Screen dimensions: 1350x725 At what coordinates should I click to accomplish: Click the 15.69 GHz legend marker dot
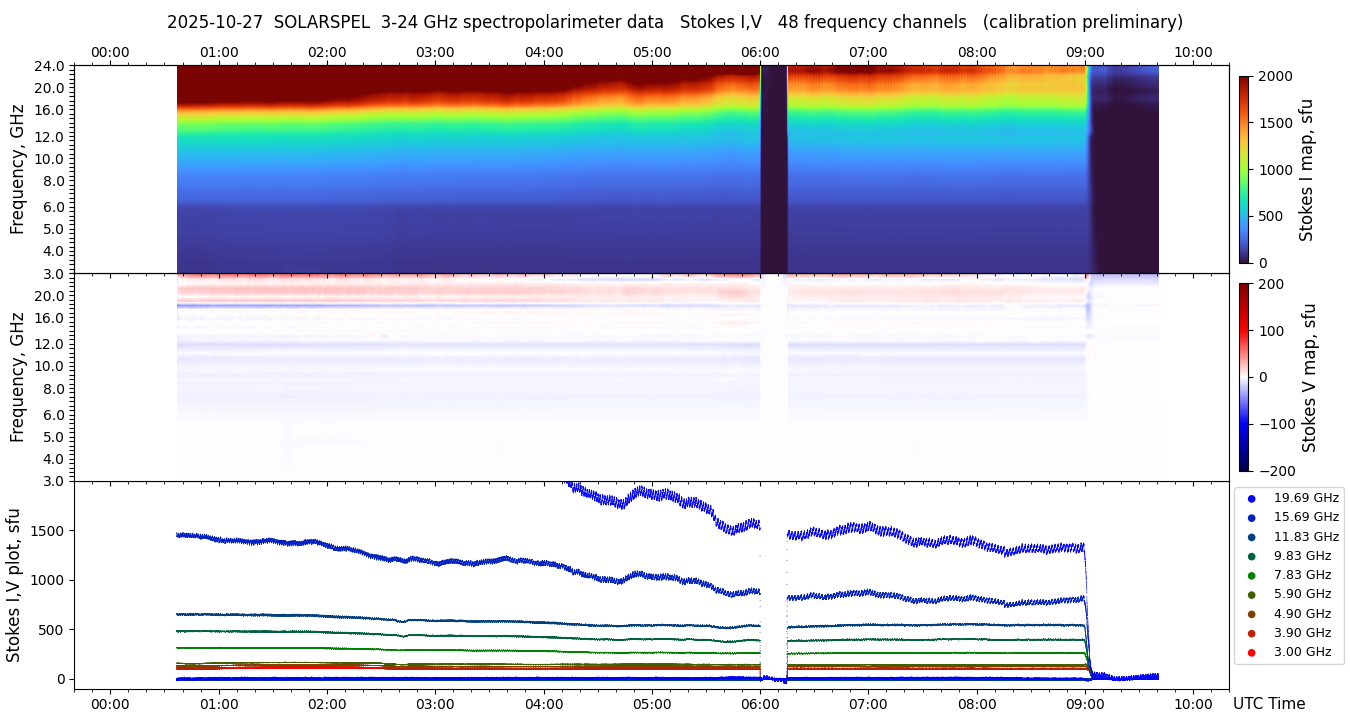coord(1251,517)
